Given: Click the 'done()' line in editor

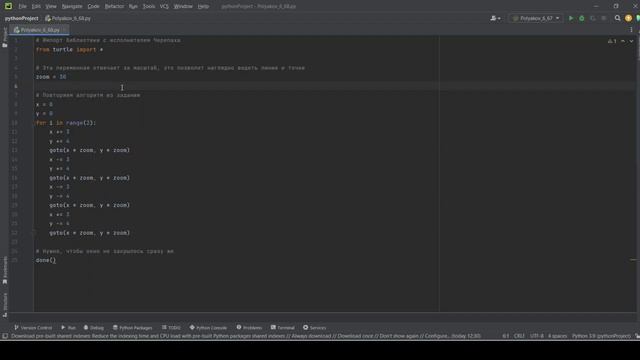Looking at the screenshot, I should (x=46, y=260).
